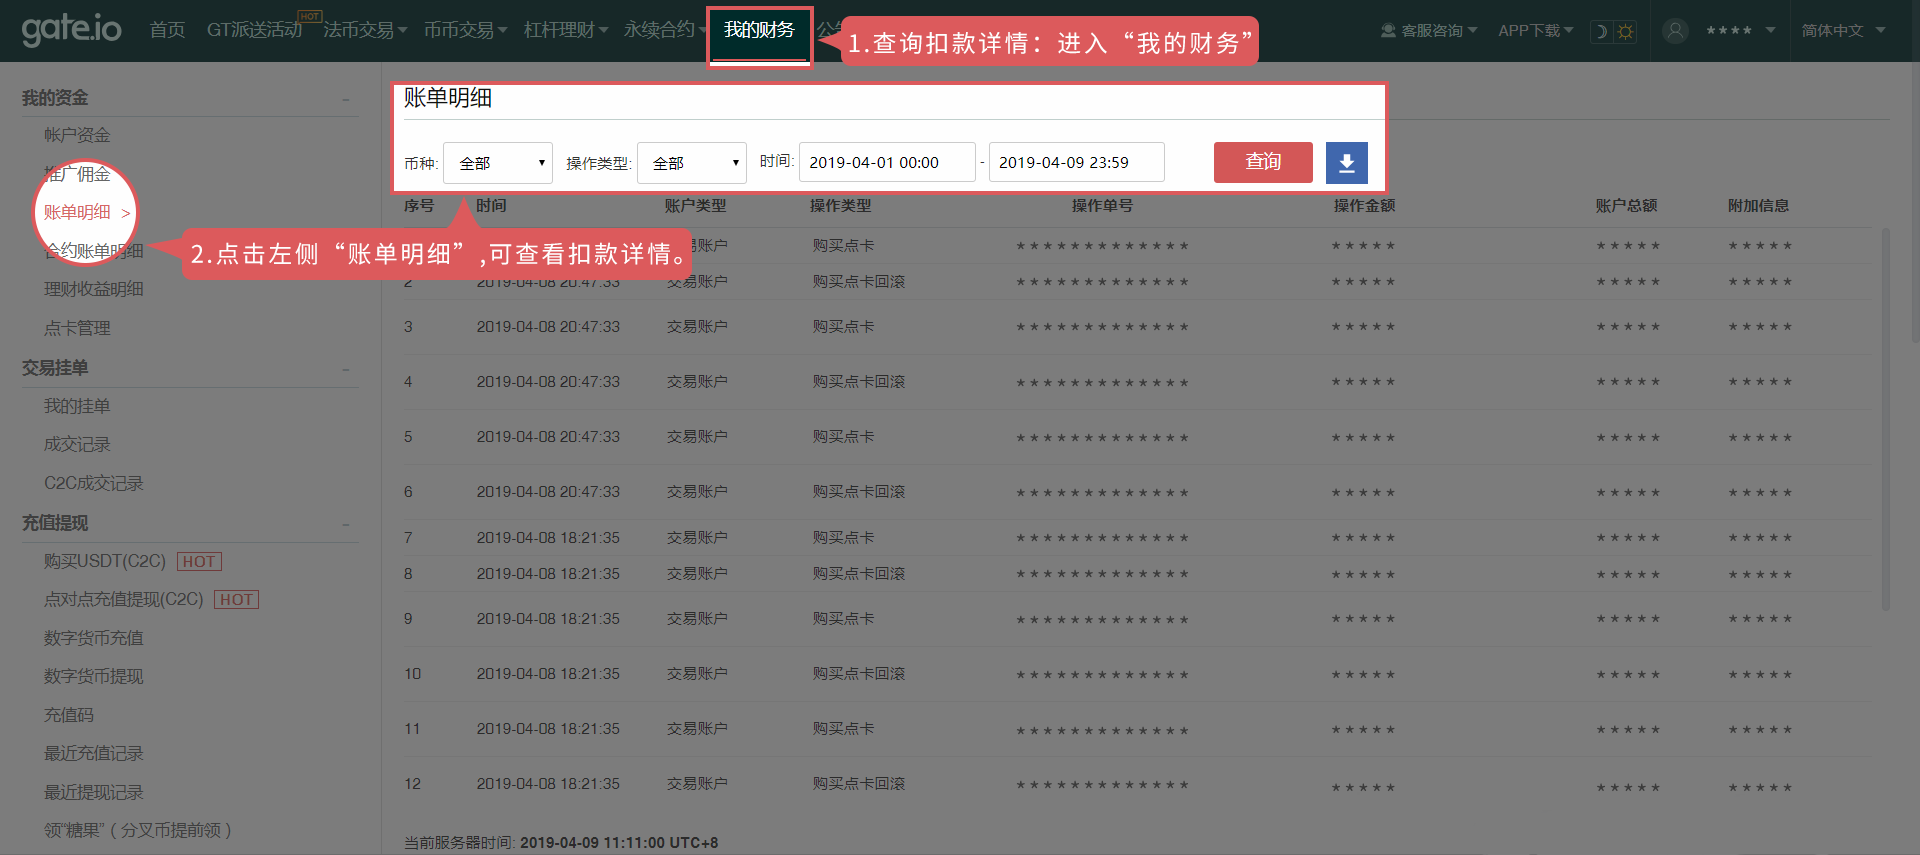
Task: Open 永续合约 menu
Action: tap(665, 30)
